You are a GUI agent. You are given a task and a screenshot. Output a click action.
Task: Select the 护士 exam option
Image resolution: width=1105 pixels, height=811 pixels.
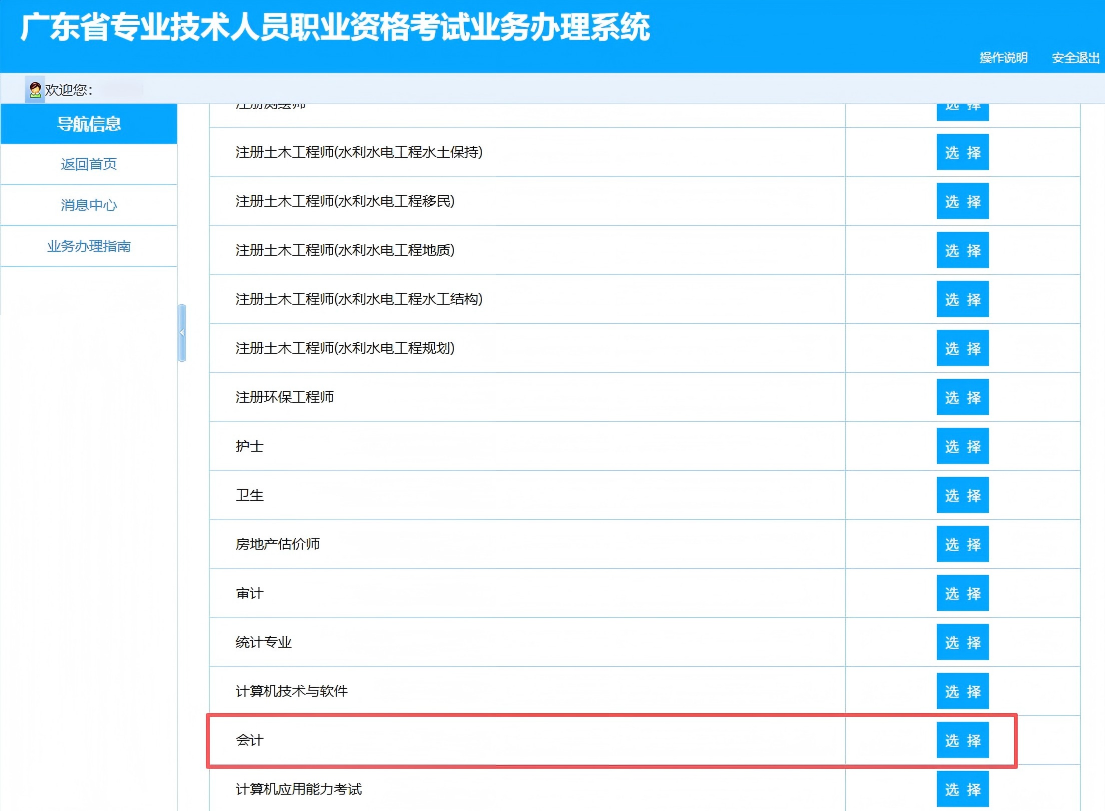(962, 446)
